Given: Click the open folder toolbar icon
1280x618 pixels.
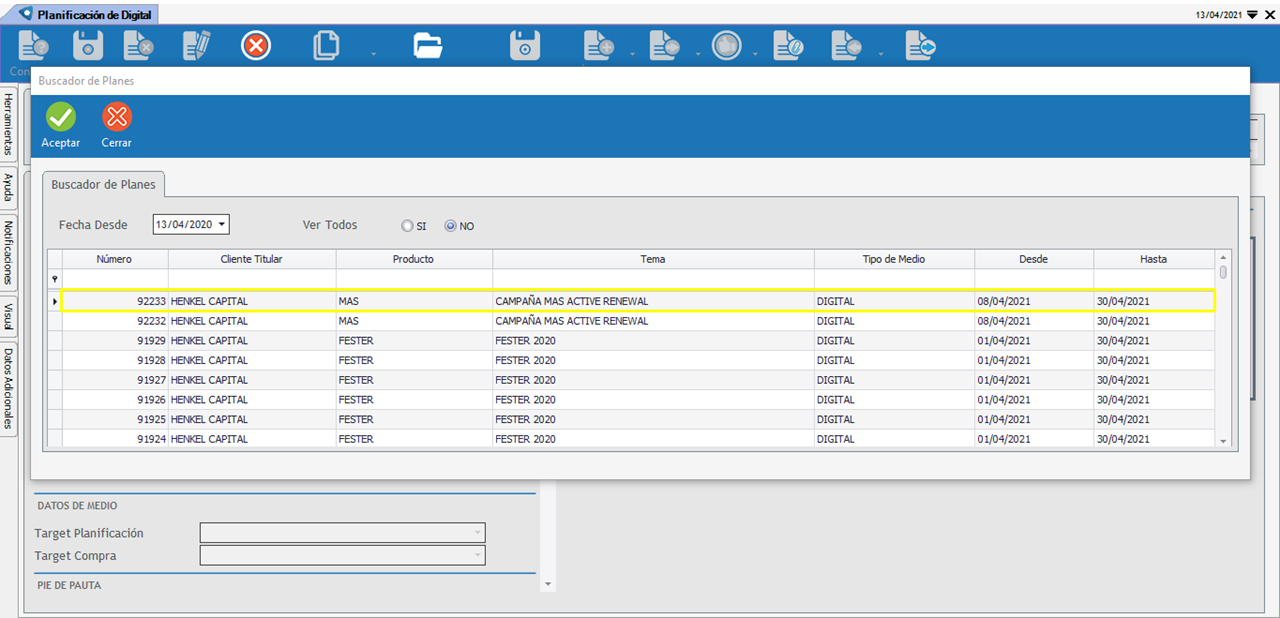Looking at the screenshot, I should point(428,46).
